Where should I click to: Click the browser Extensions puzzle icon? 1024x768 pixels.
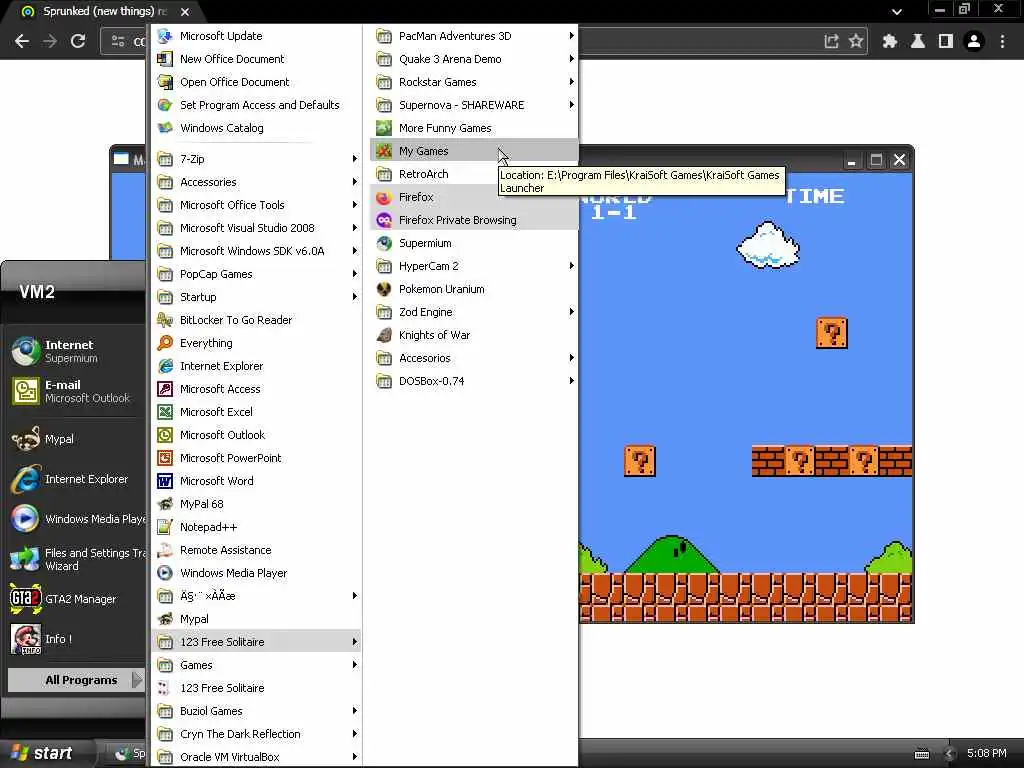click(889, 41)
